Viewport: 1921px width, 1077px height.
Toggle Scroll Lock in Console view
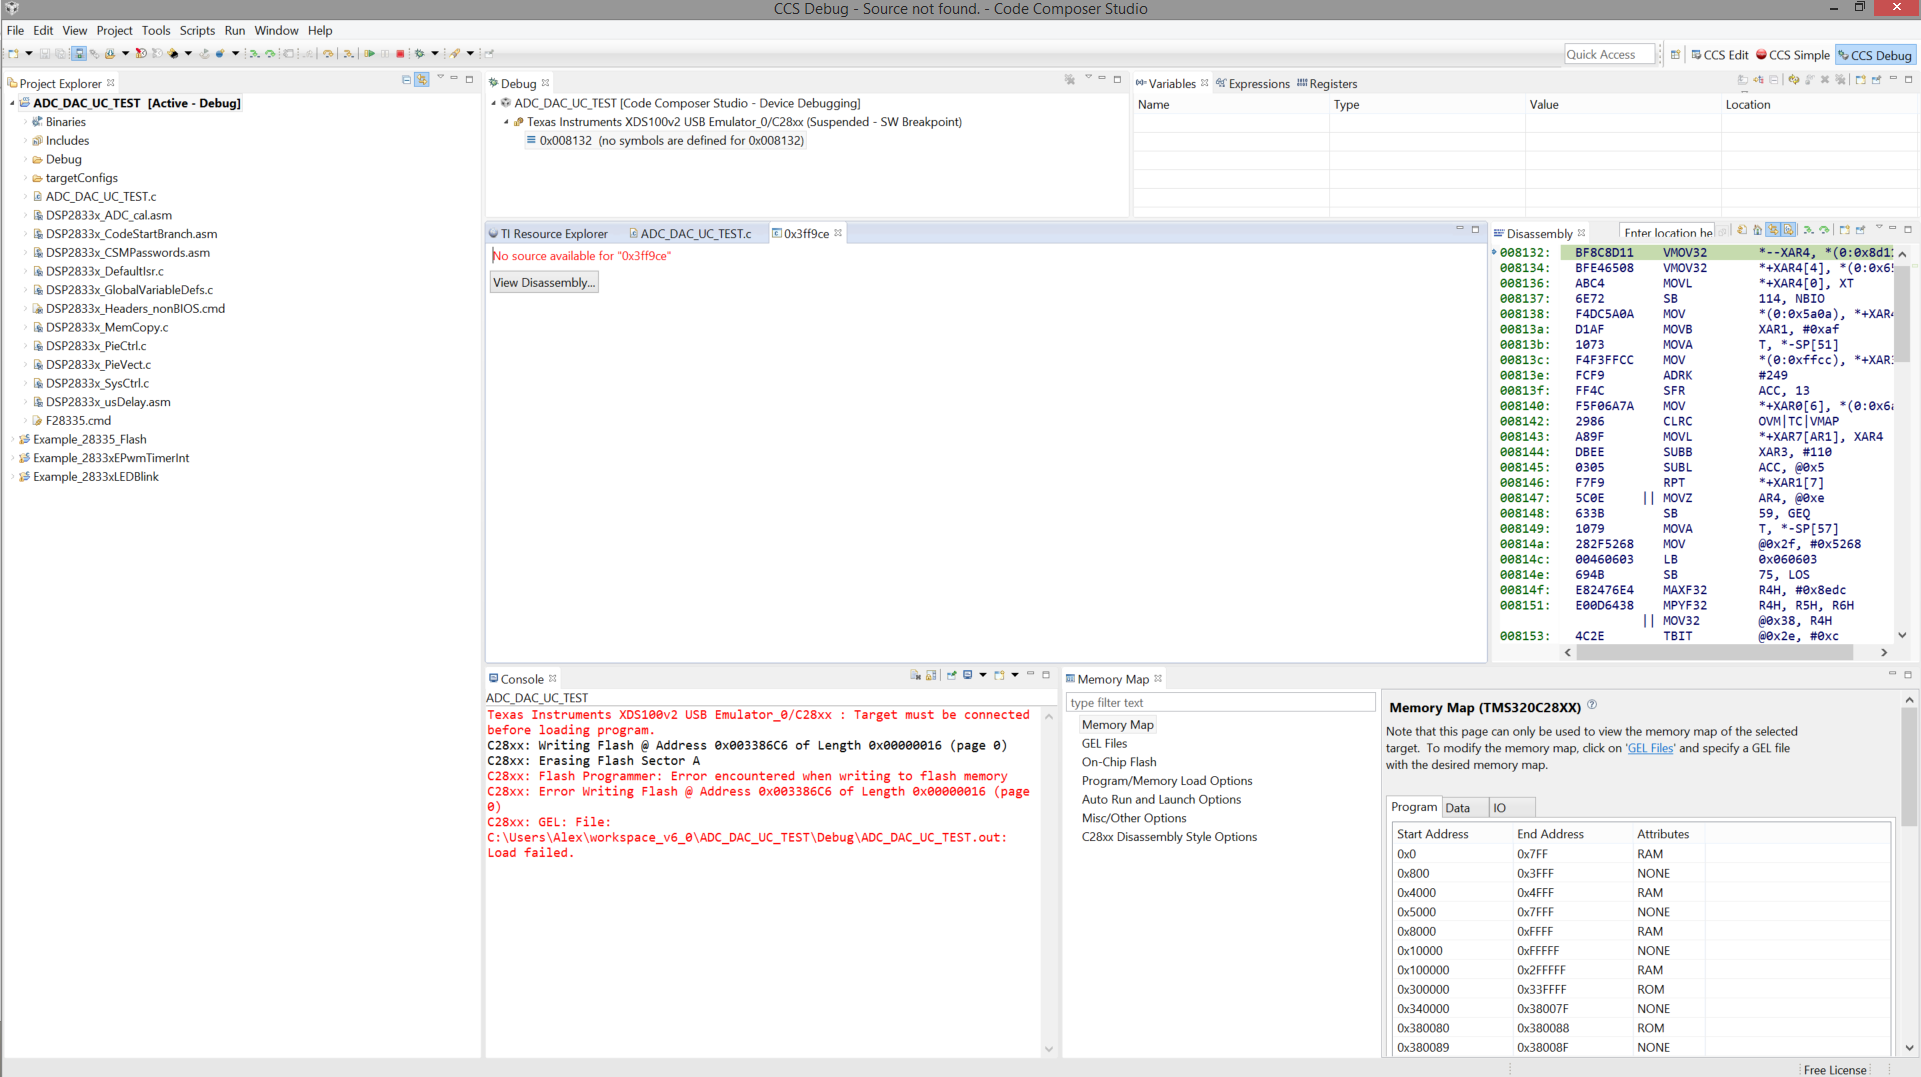(x=931, y=676)
